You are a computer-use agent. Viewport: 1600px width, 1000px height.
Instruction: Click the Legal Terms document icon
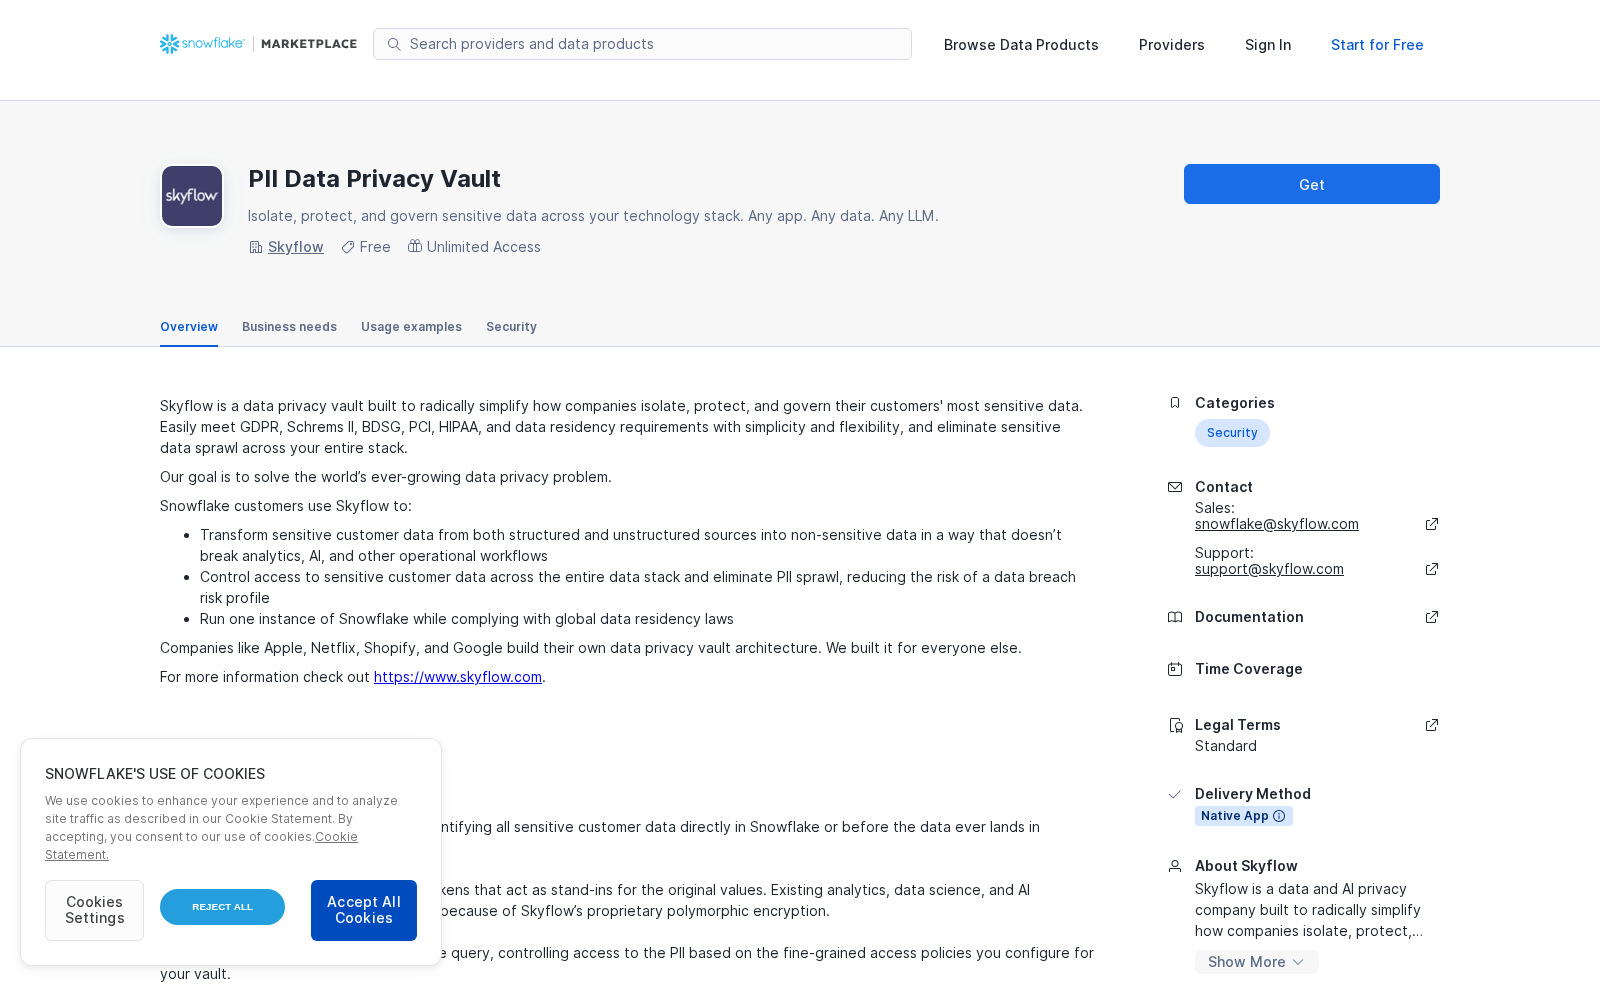[1175, 725]
